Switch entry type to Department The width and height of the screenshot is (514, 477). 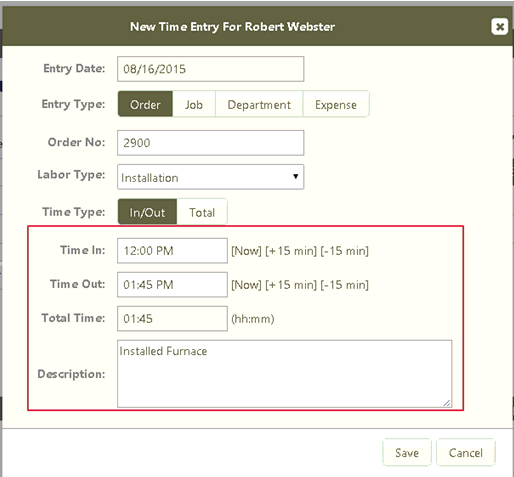tap(259, 105)
